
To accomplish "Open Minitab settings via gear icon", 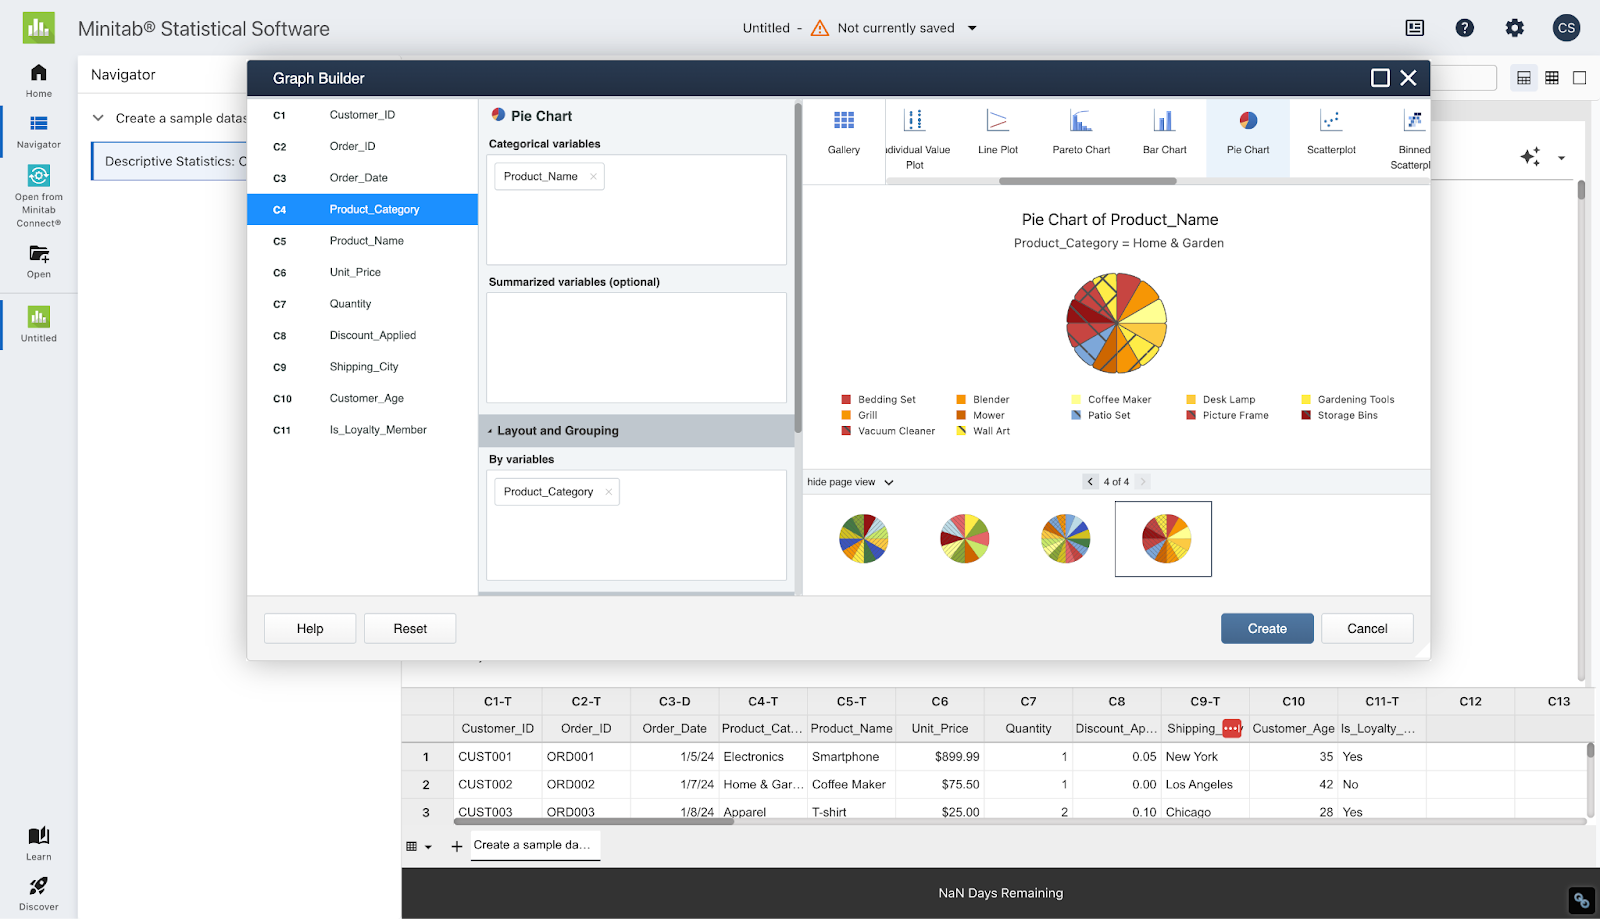I will 1513,28.
